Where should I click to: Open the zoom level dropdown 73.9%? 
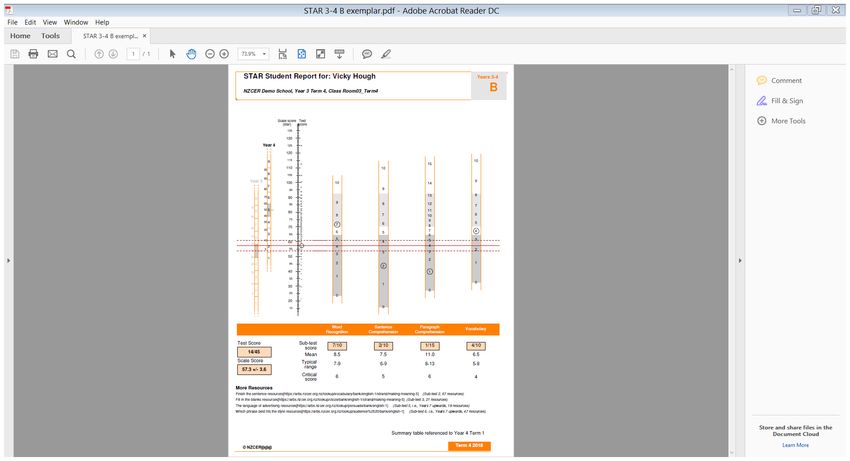tap(253, 54)
